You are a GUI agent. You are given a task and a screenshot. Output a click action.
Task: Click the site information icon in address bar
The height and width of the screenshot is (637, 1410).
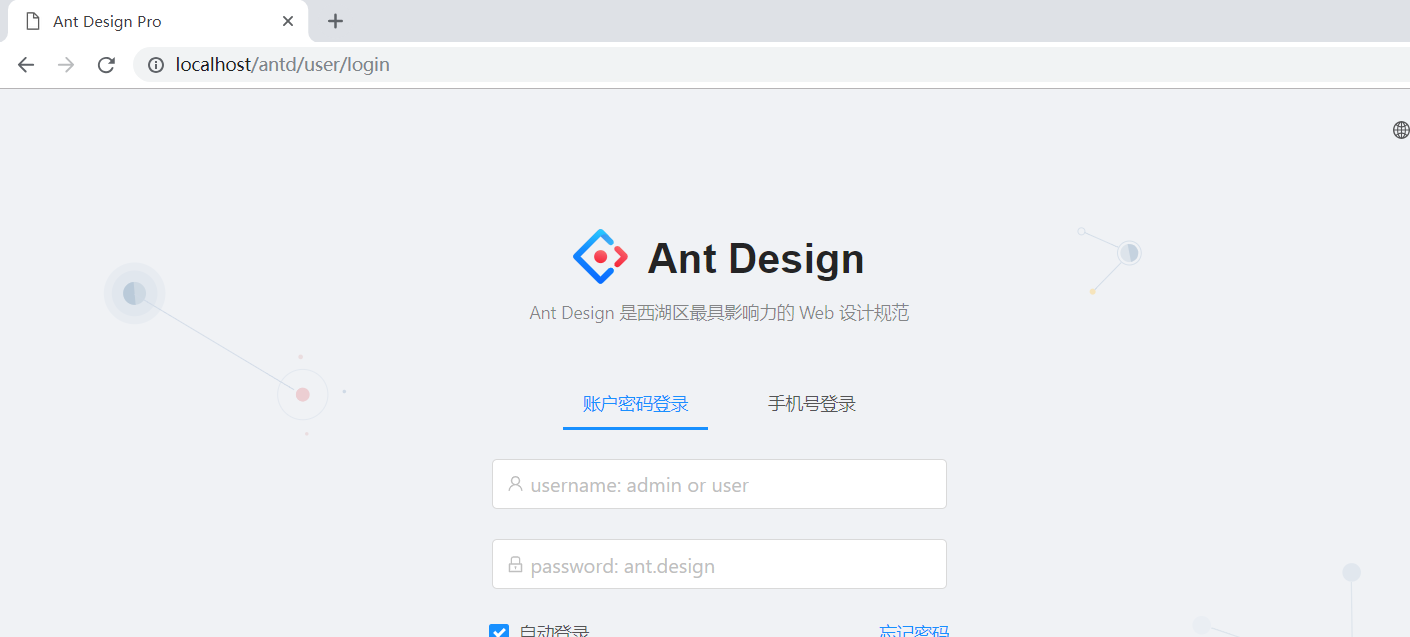click(155, 64)
